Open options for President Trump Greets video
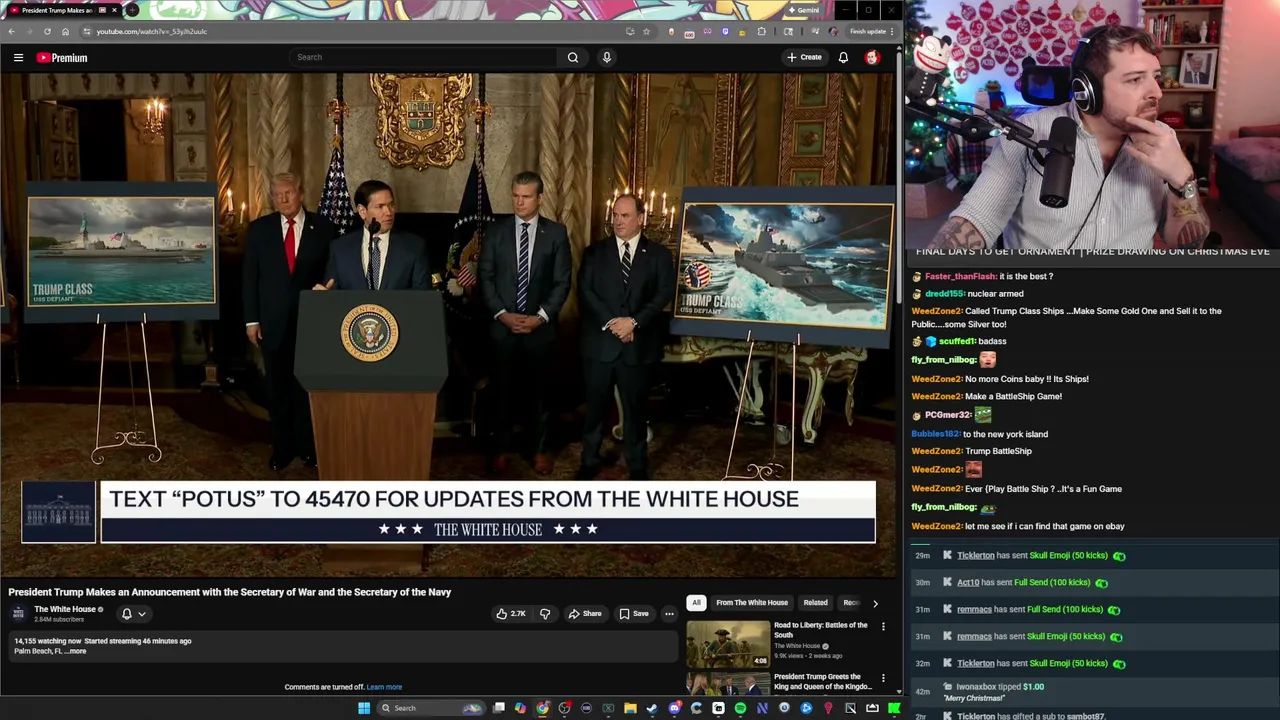 pyautogui.click(x=883, y=679)
